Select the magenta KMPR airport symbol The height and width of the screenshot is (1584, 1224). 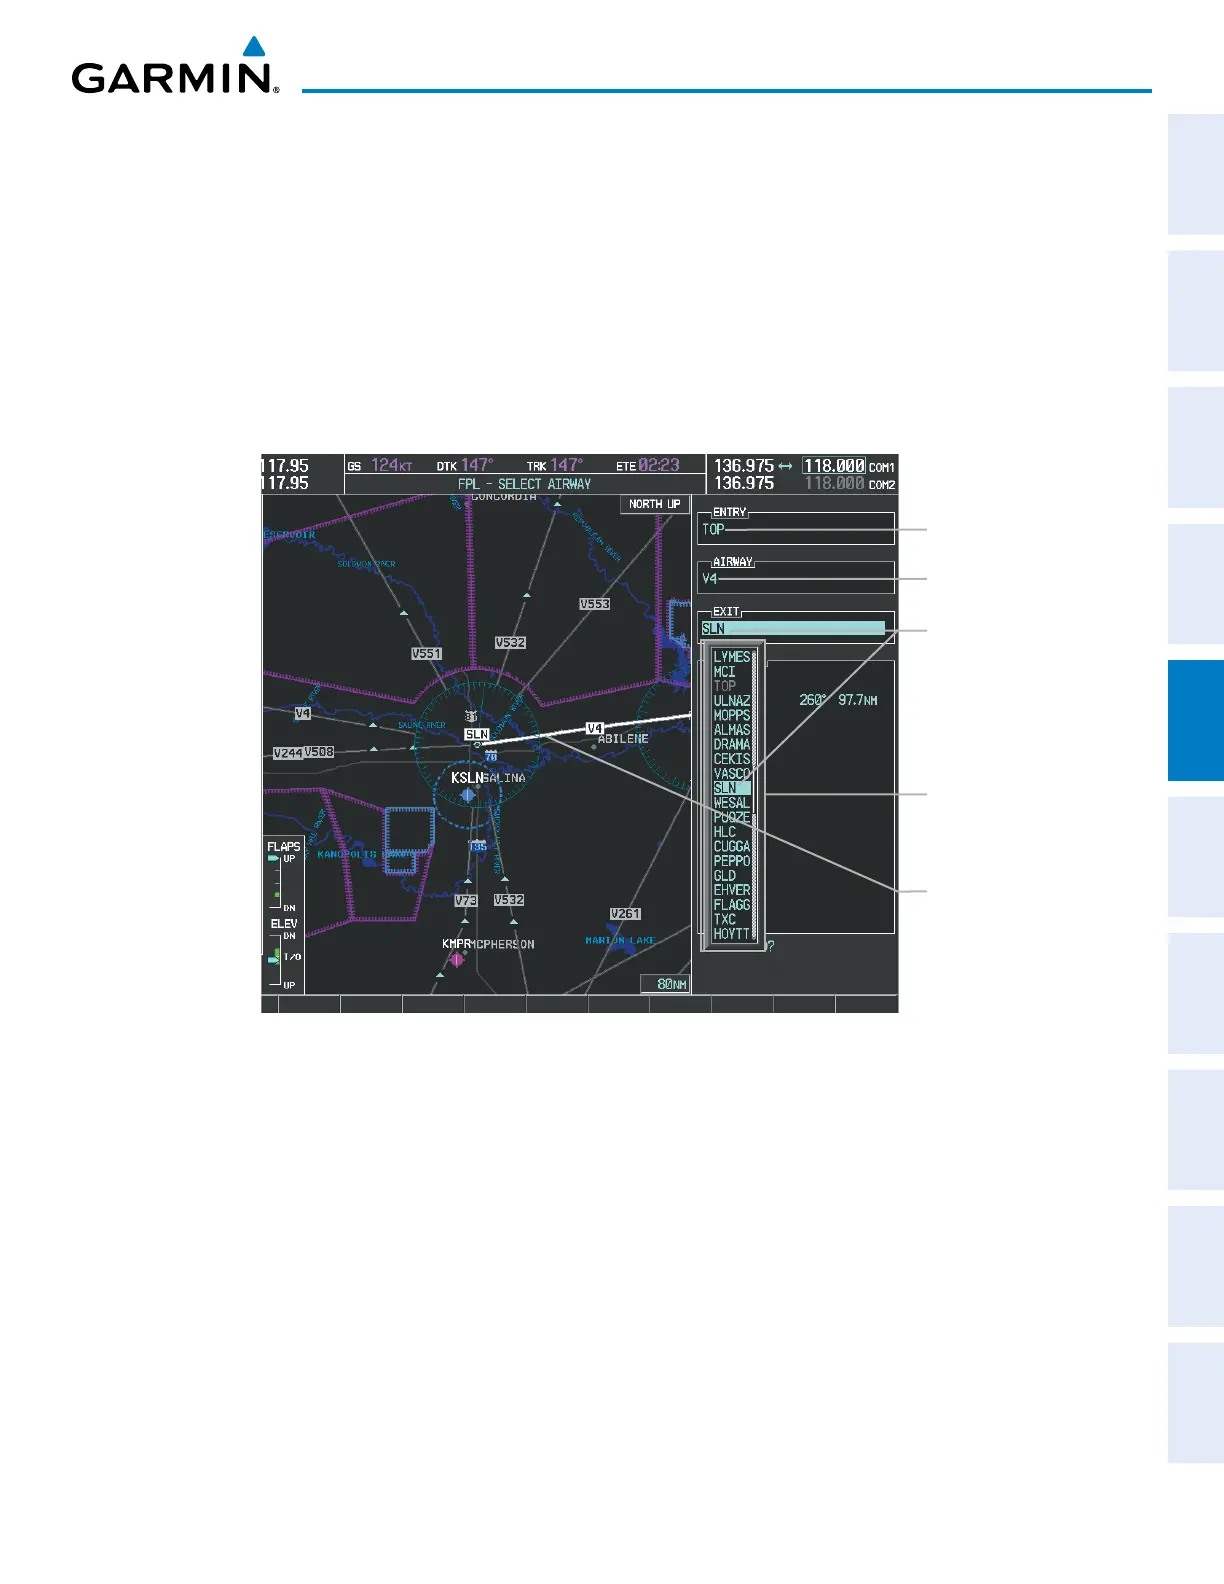pos(457,959)
